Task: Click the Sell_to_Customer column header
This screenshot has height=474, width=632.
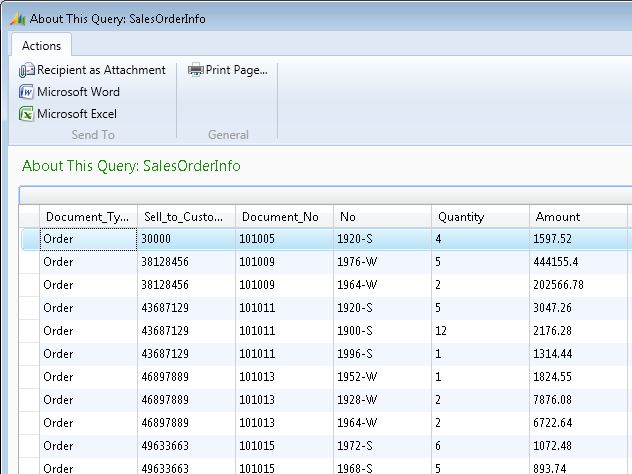Action: pos(186,216)
